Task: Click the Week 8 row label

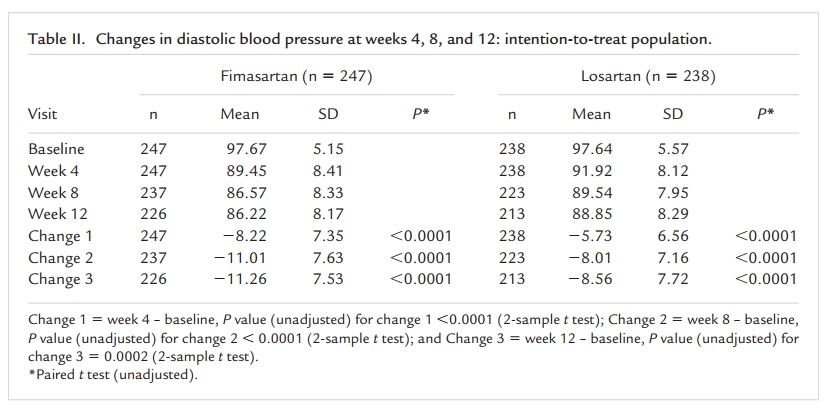Action: pyautogui.click(x=55, y=192)
